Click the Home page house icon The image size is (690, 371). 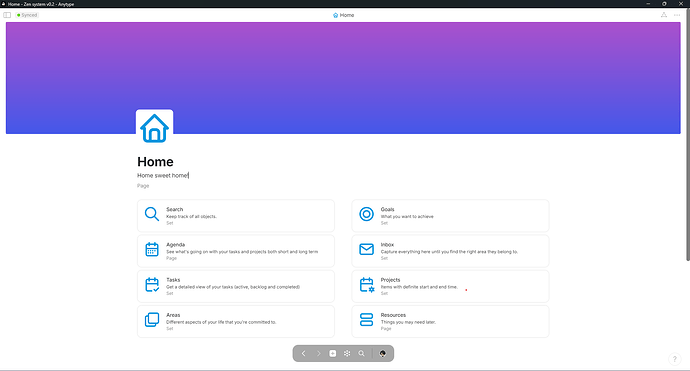[x=154, y=128]
